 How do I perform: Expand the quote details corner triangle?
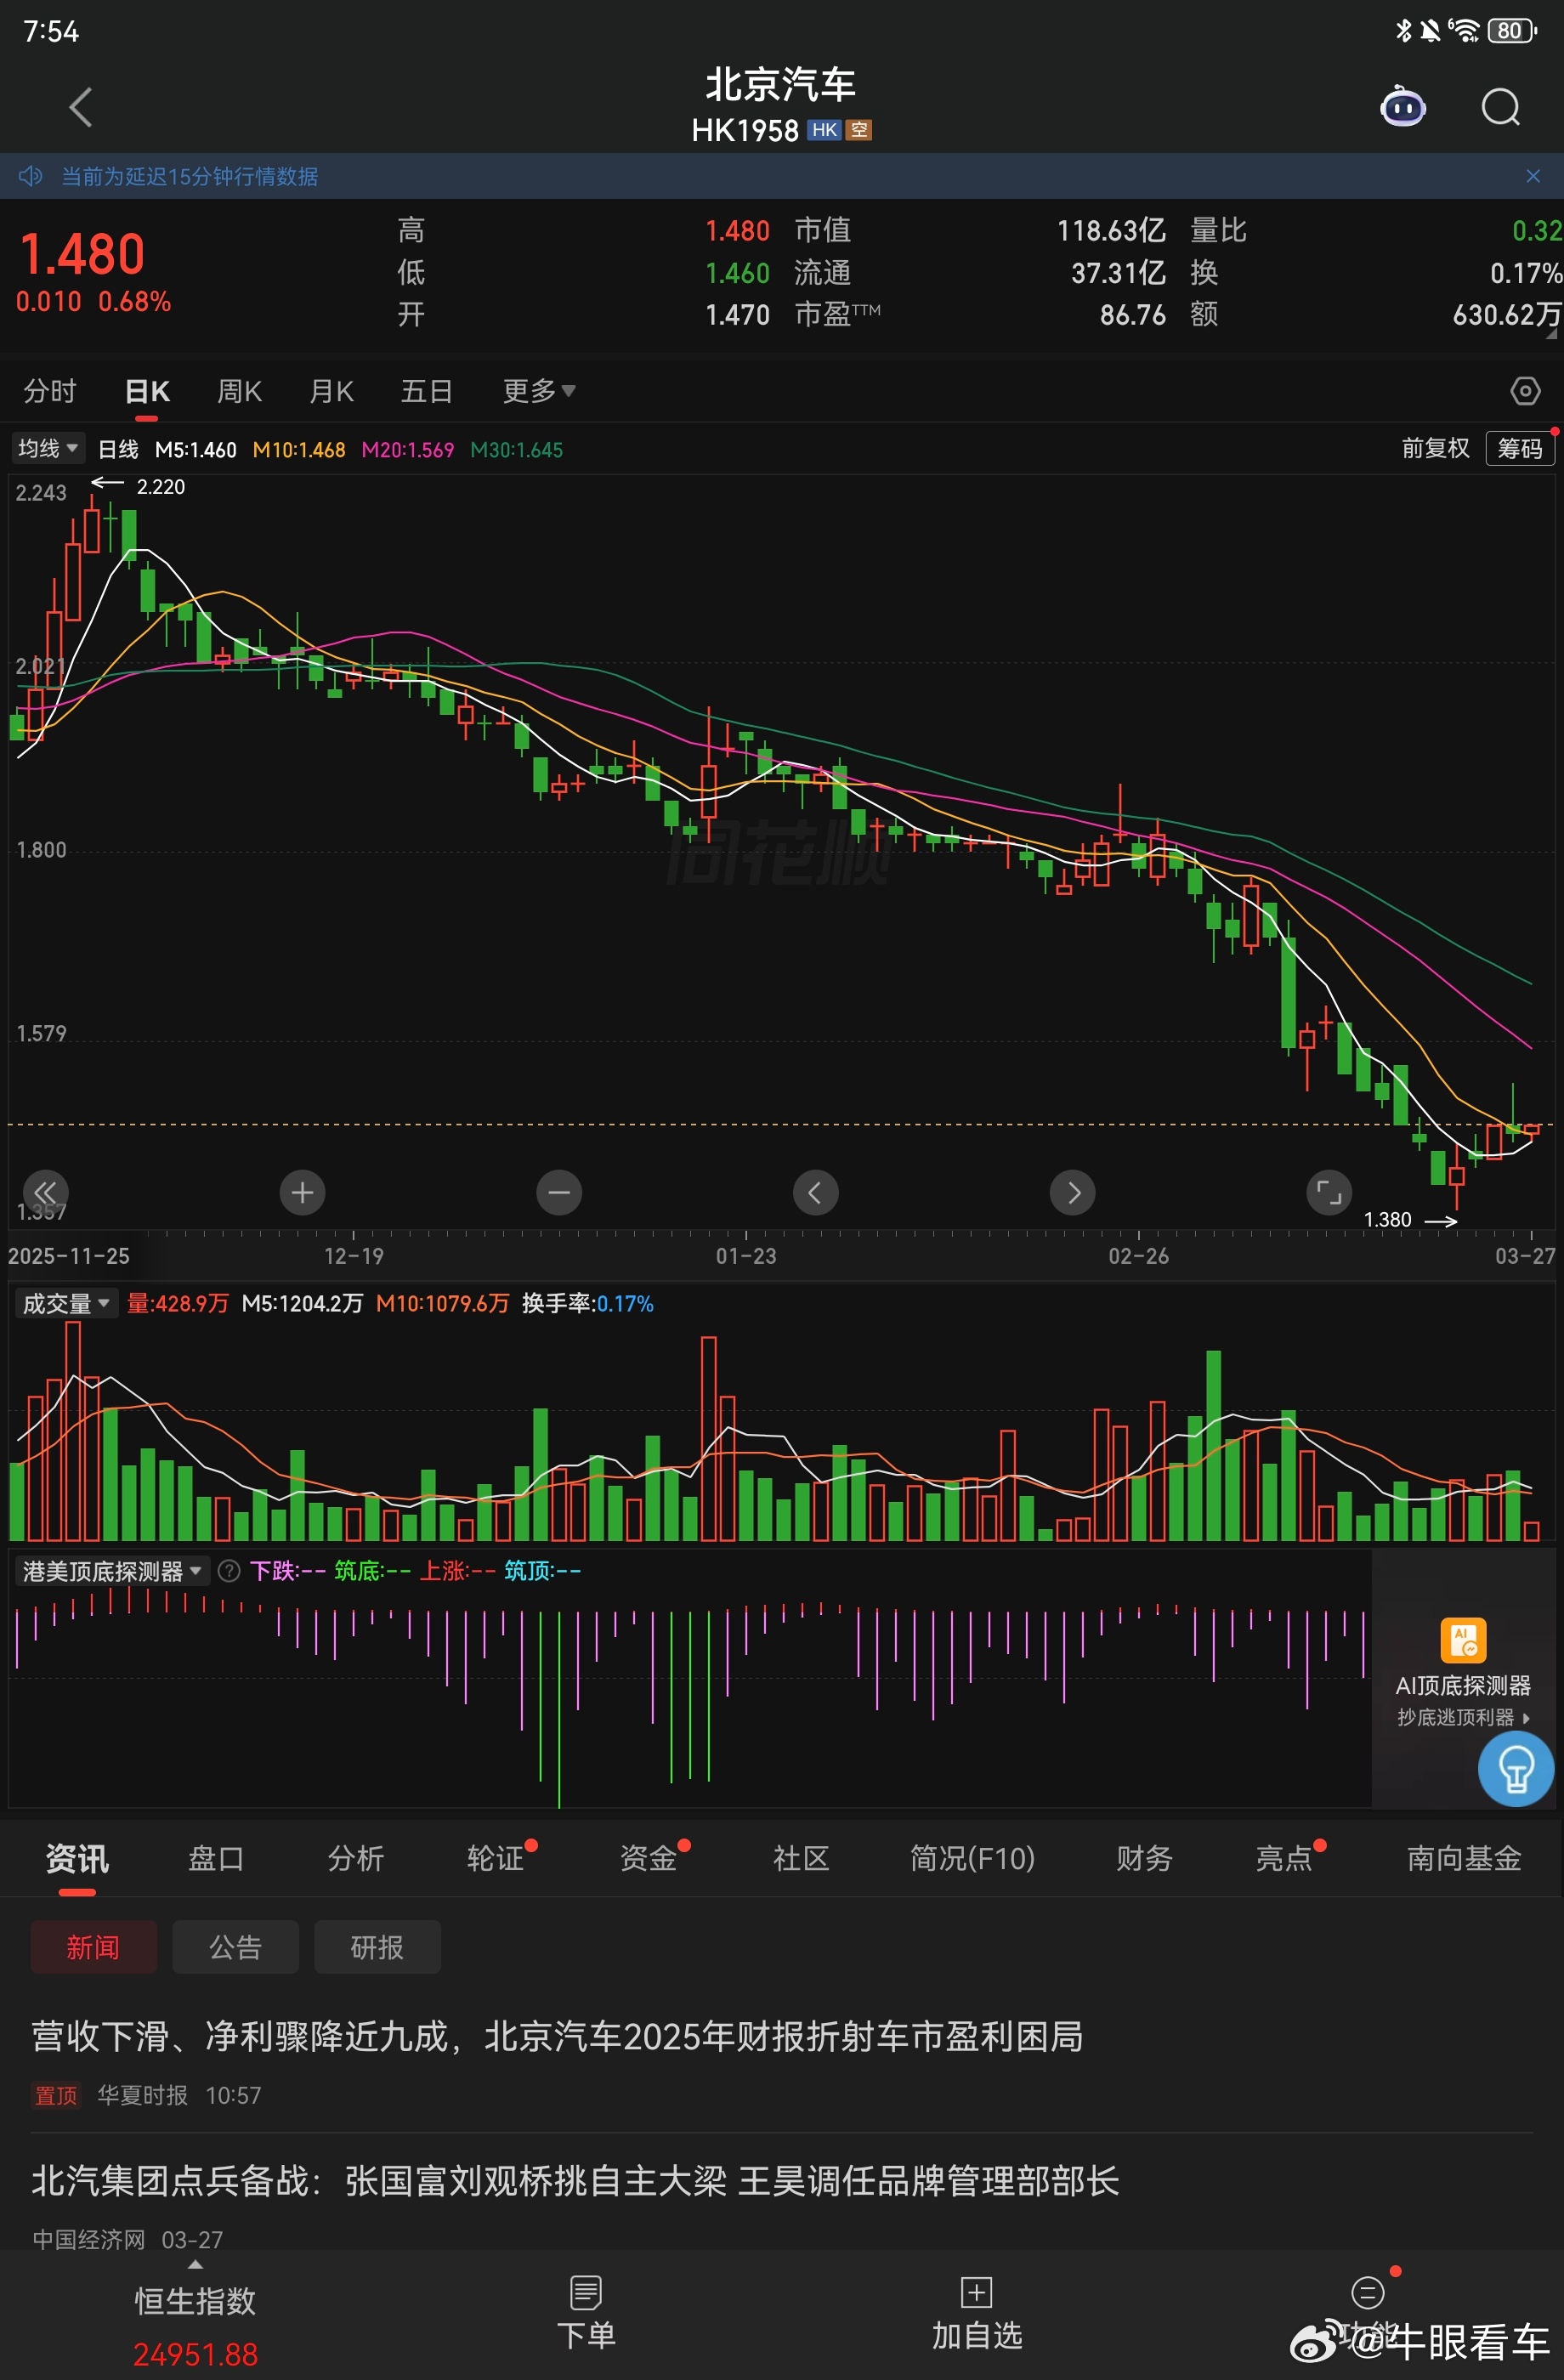pyautogui.click(x=1552, y=334)
